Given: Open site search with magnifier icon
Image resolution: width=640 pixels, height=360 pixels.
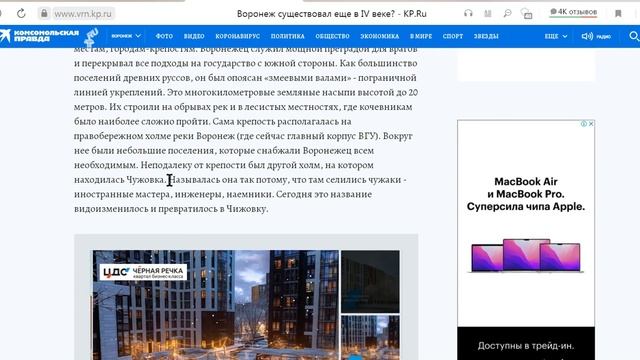Looking at the screenshot, I should (634, 36).
